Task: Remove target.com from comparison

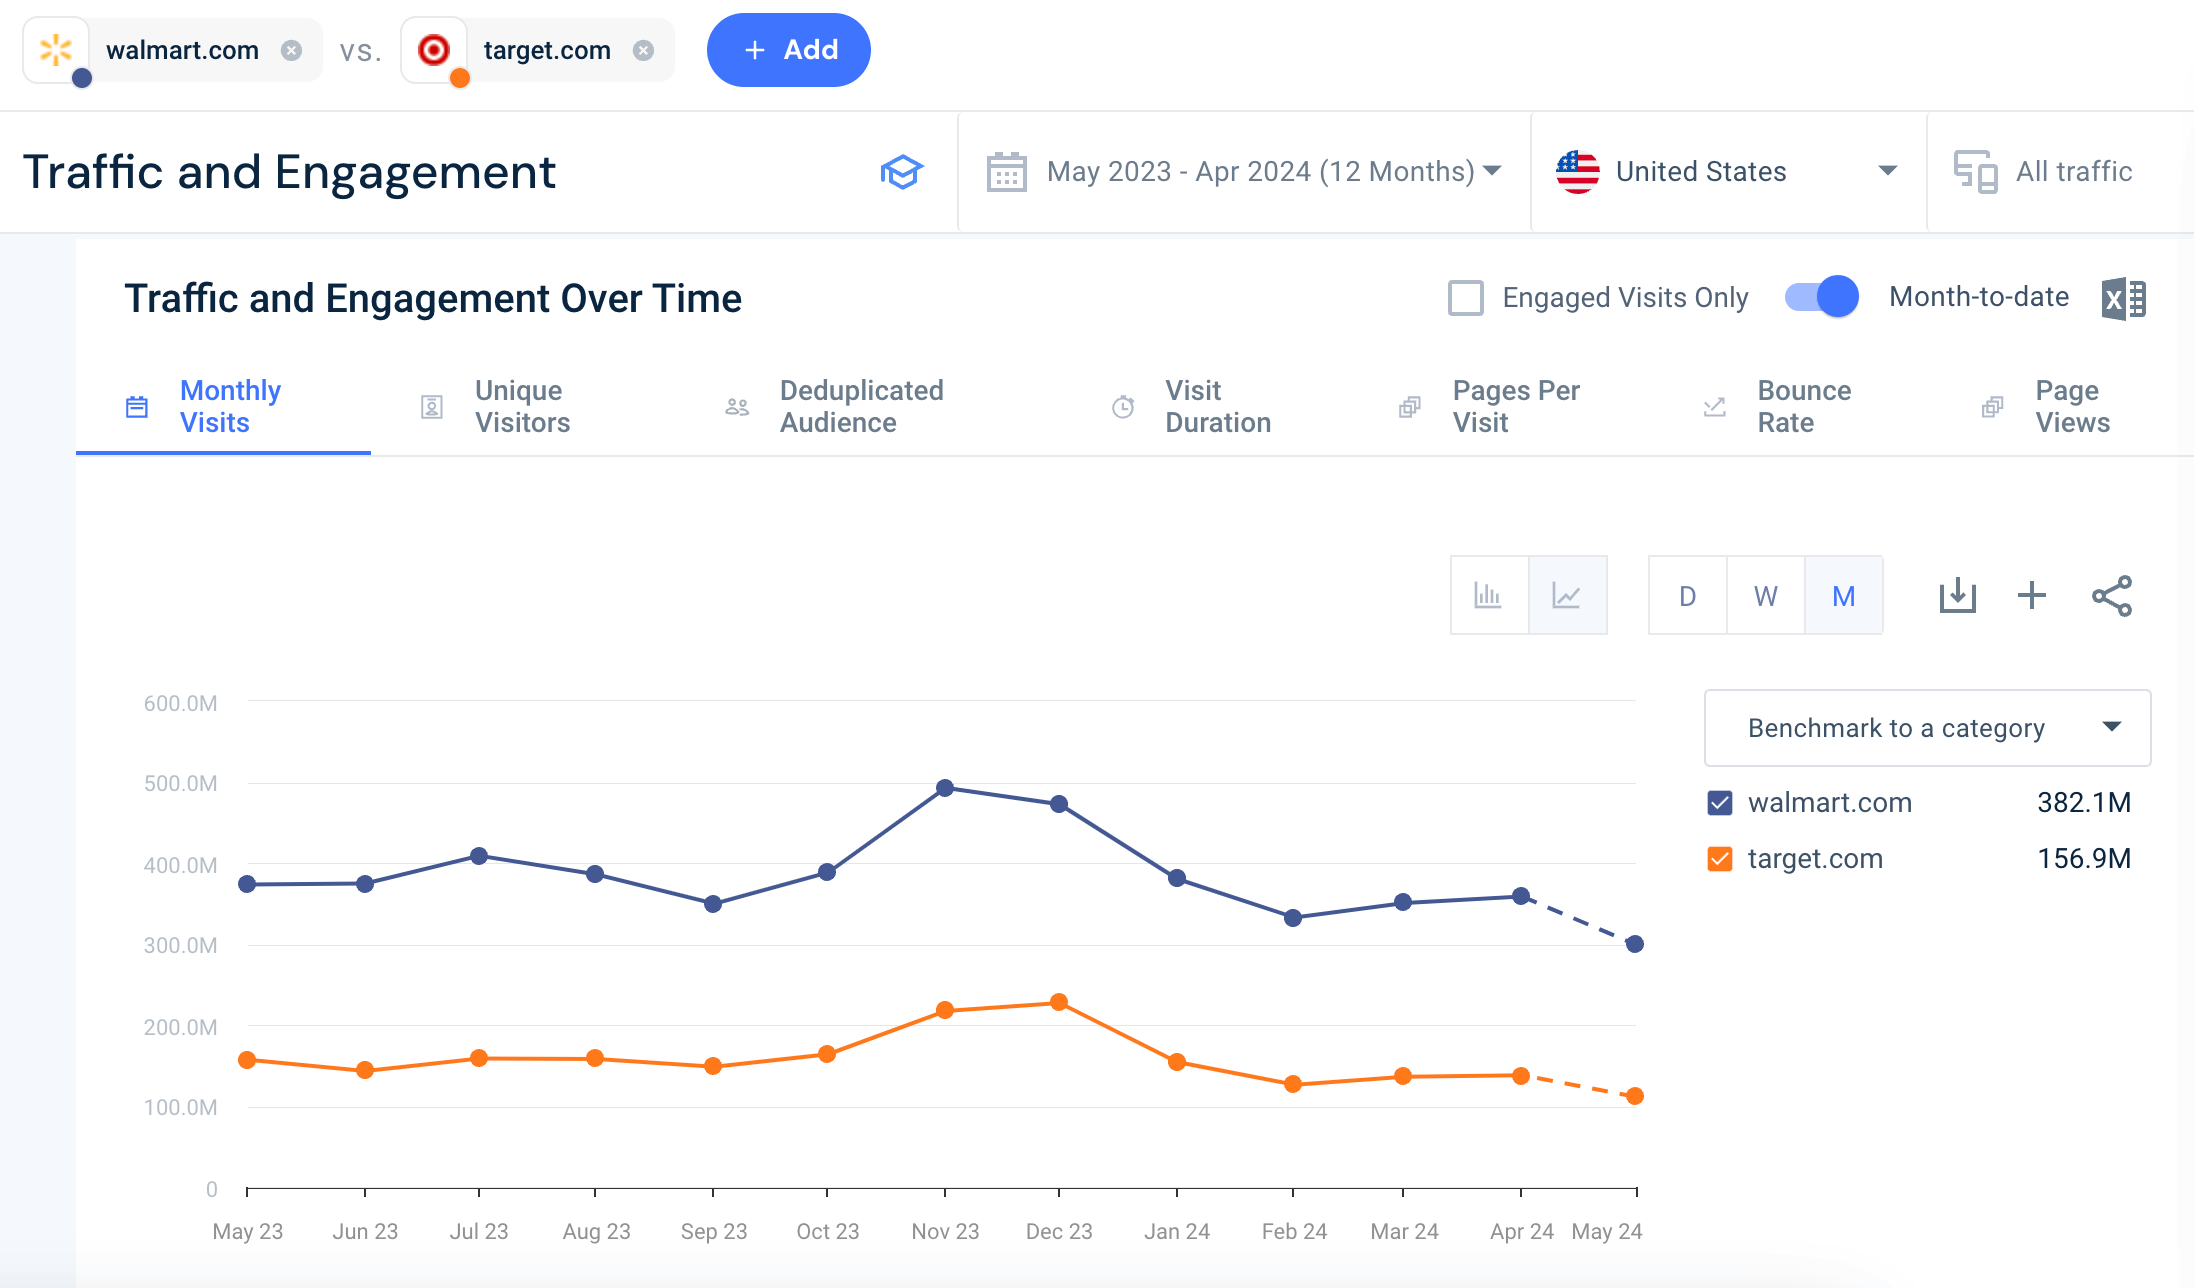Action: tap(643, 50)
